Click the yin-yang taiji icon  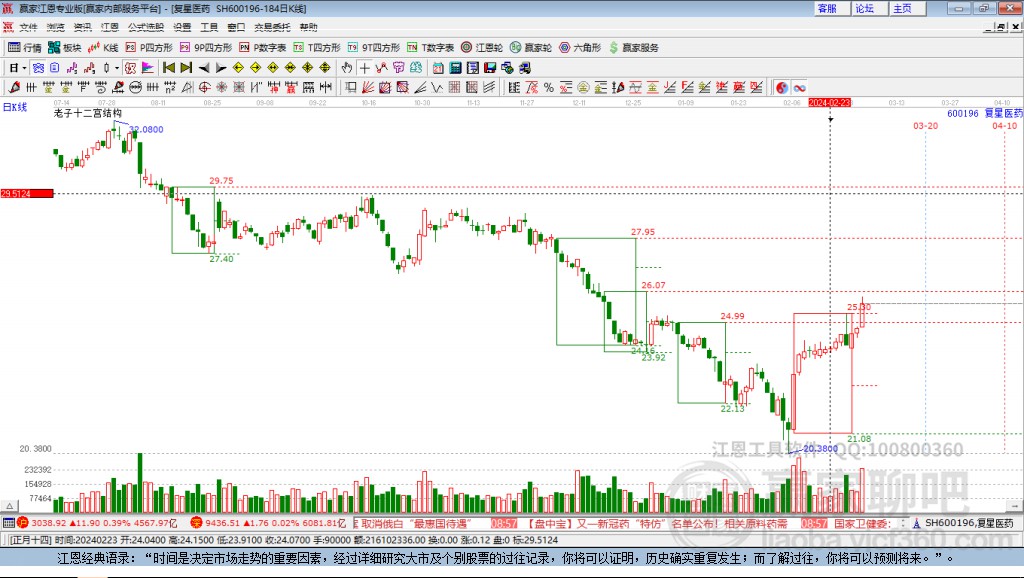click(x=782, y=88)
